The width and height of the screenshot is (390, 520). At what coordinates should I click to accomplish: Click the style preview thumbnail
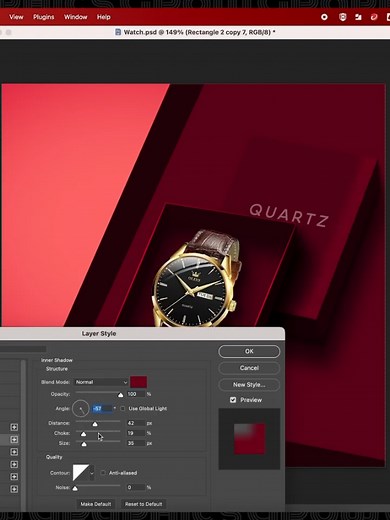(x=249, y=439)
